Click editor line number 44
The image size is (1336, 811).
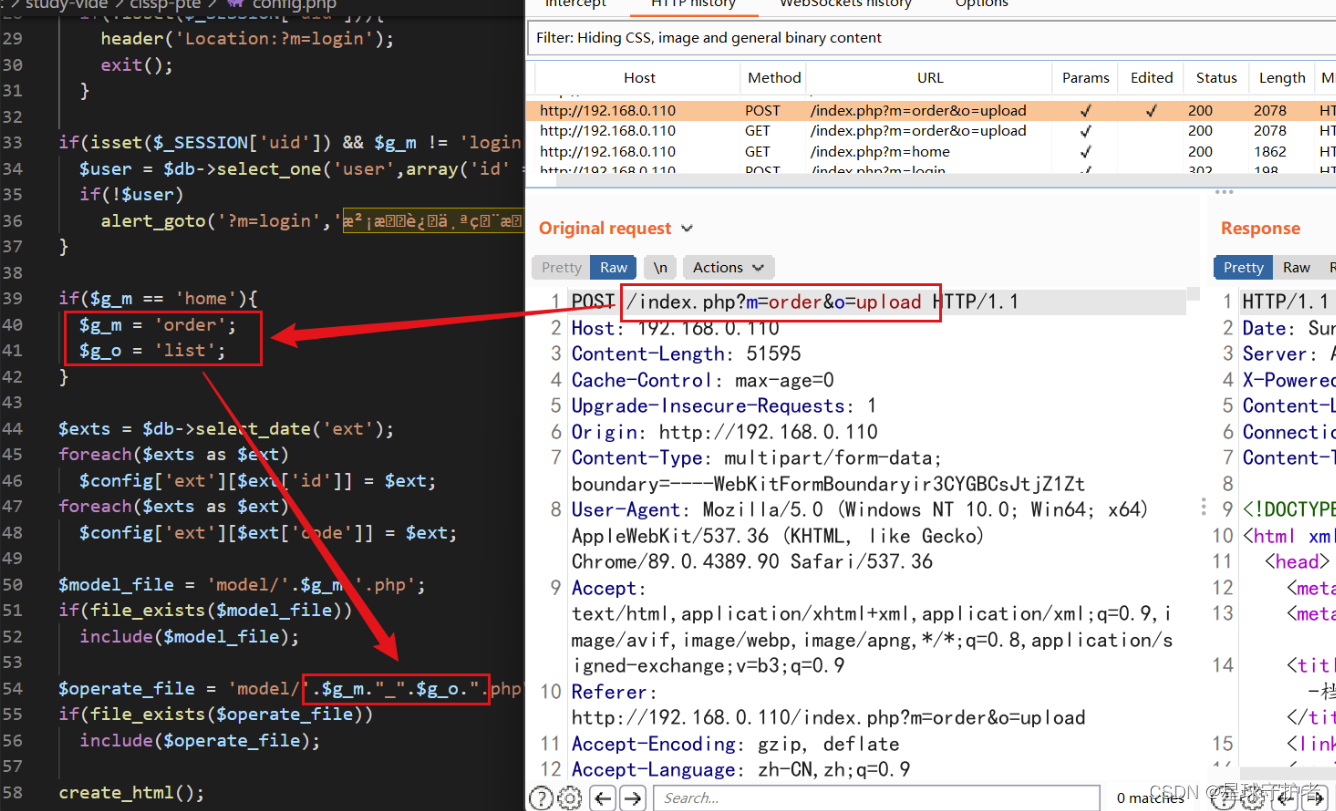click(x=12, y=428)
